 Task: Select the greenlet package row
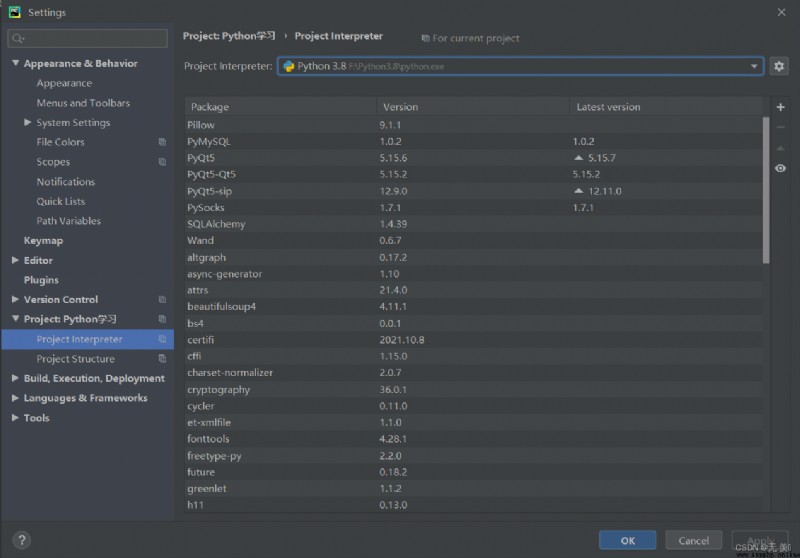pos(473,489)
